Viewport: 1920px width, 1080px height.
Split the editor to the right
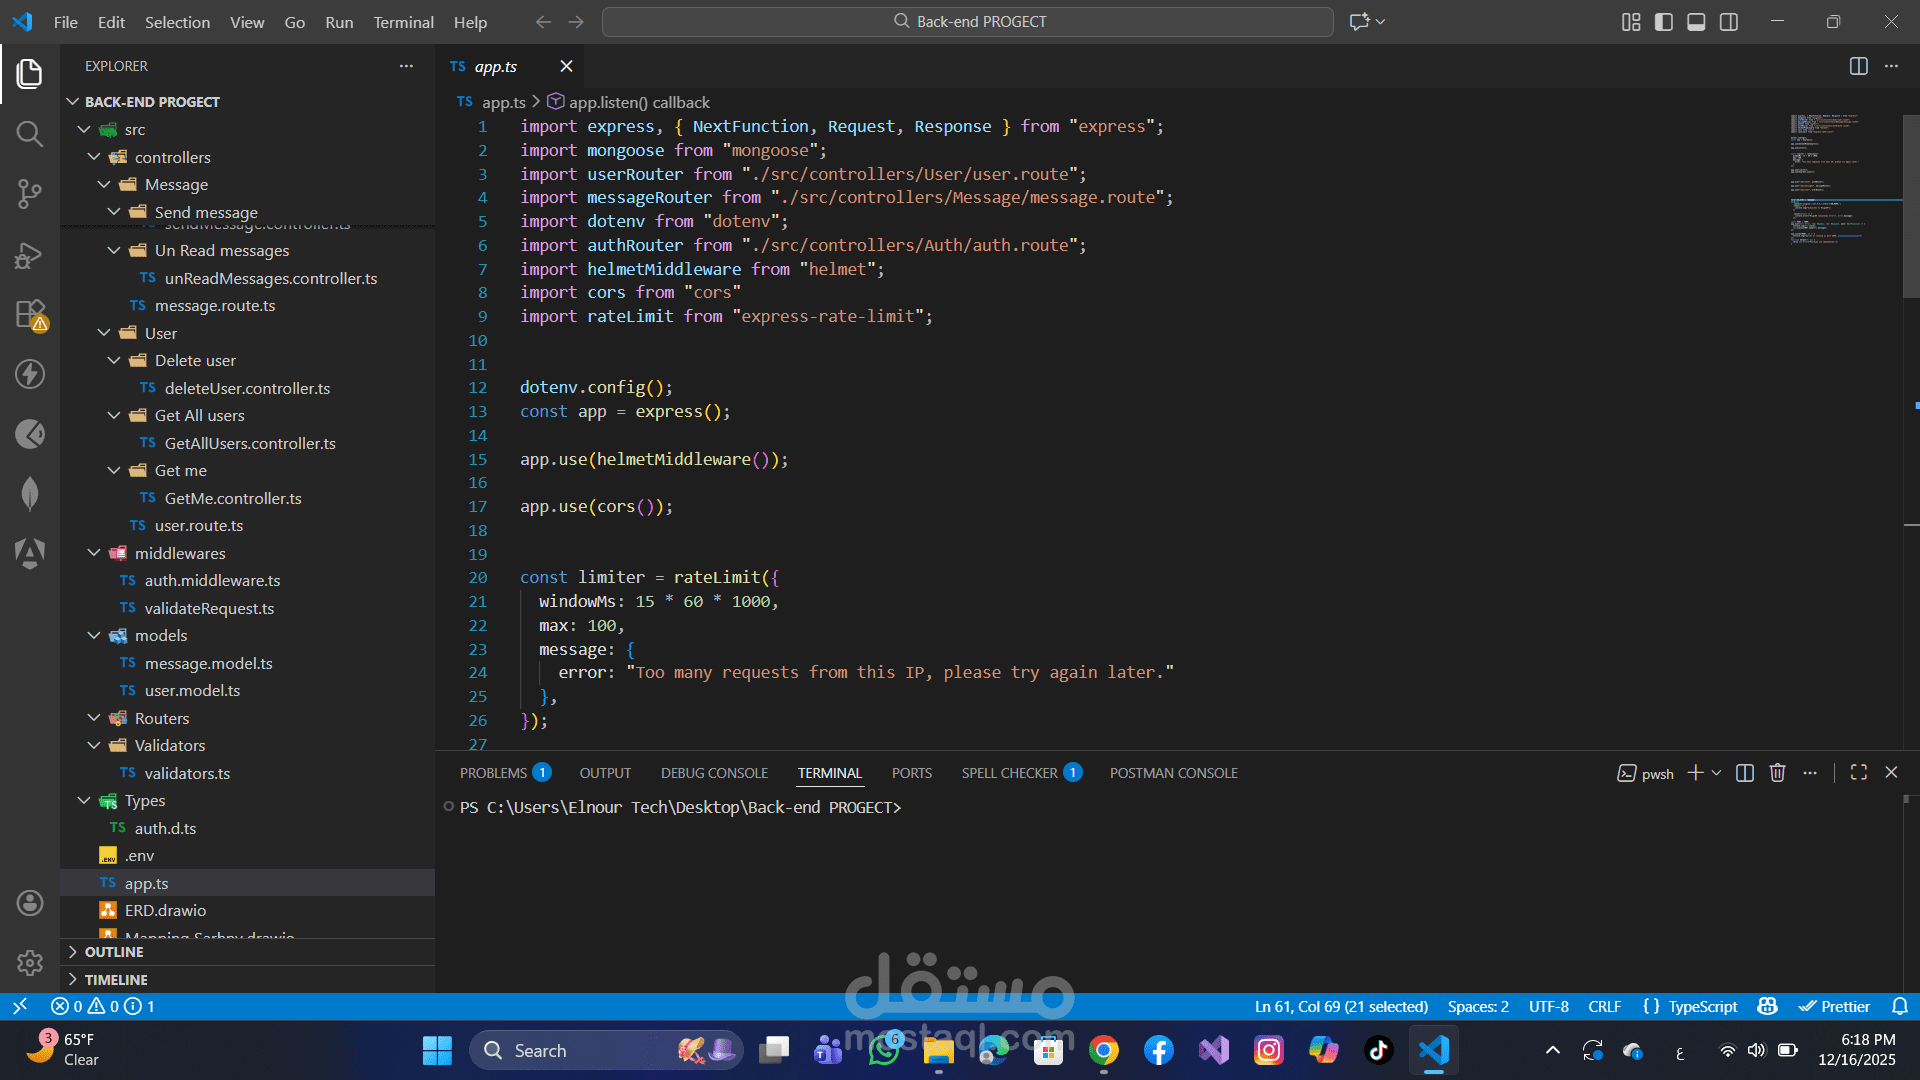tap(1858, 66)
